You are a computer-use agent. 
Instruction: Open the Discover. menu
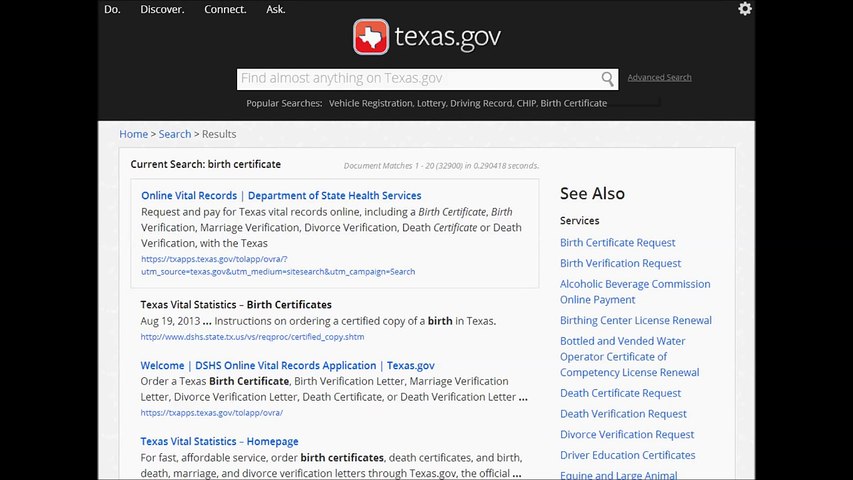[x=162, y=9]
